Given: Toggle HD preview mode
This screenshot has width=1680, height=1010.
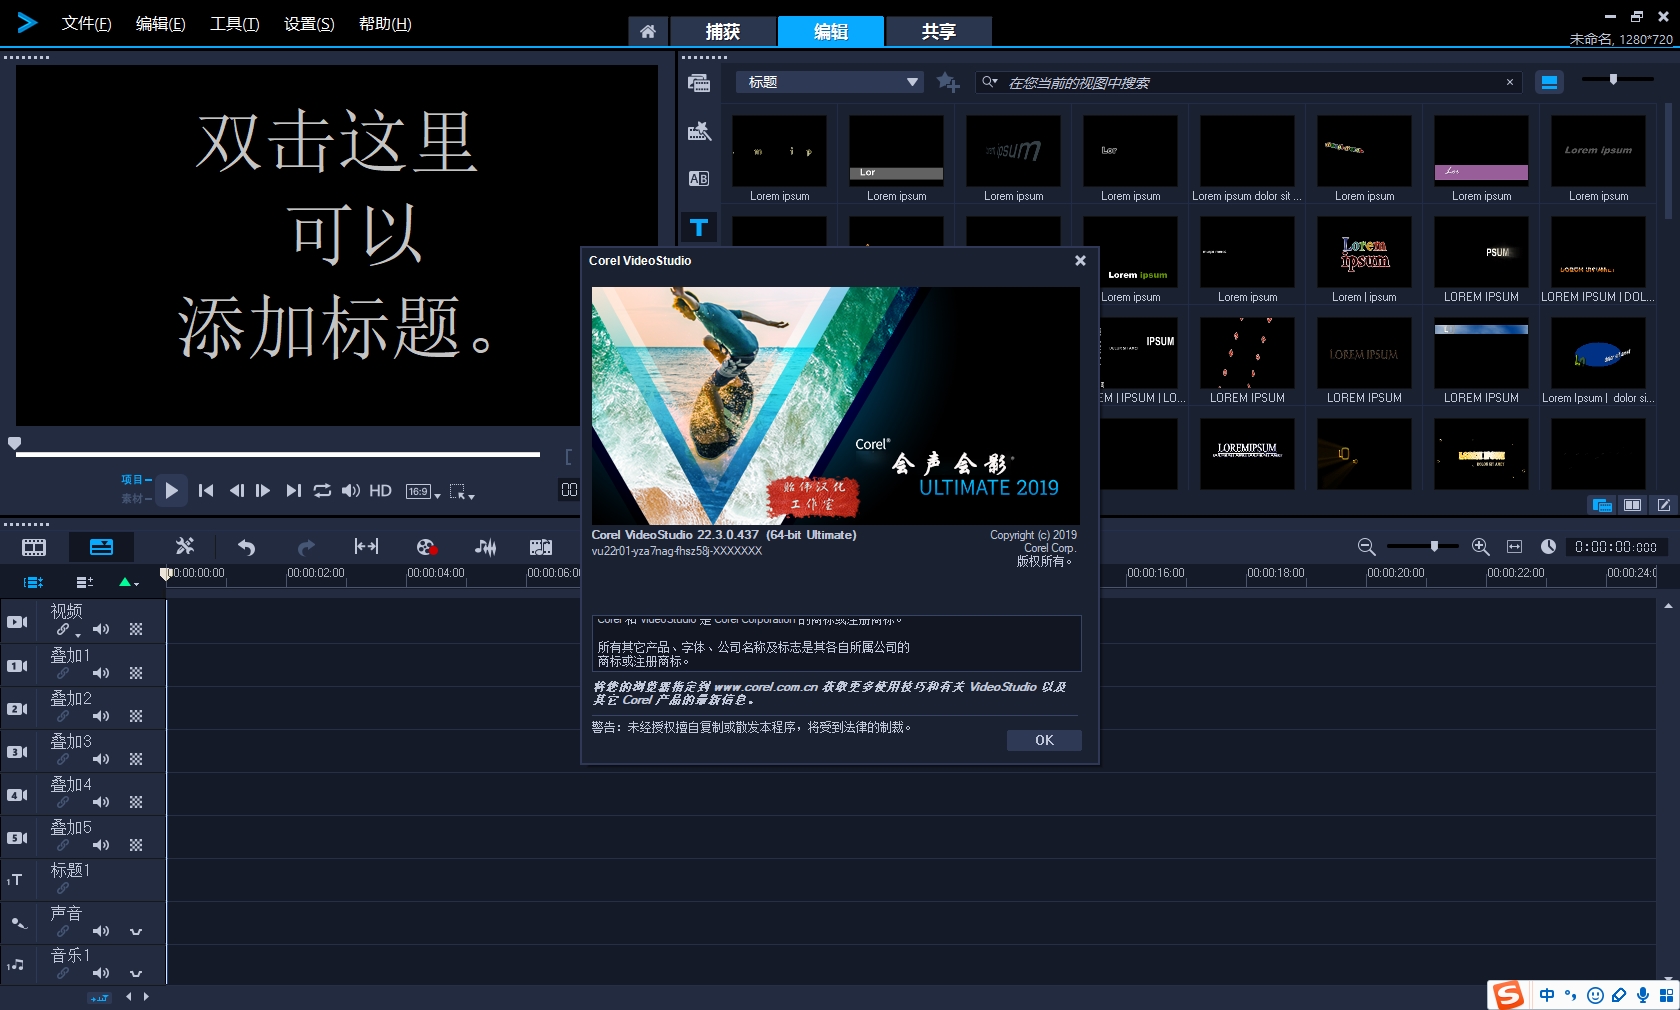Looking at the screenshot, I should pos(380,491).
